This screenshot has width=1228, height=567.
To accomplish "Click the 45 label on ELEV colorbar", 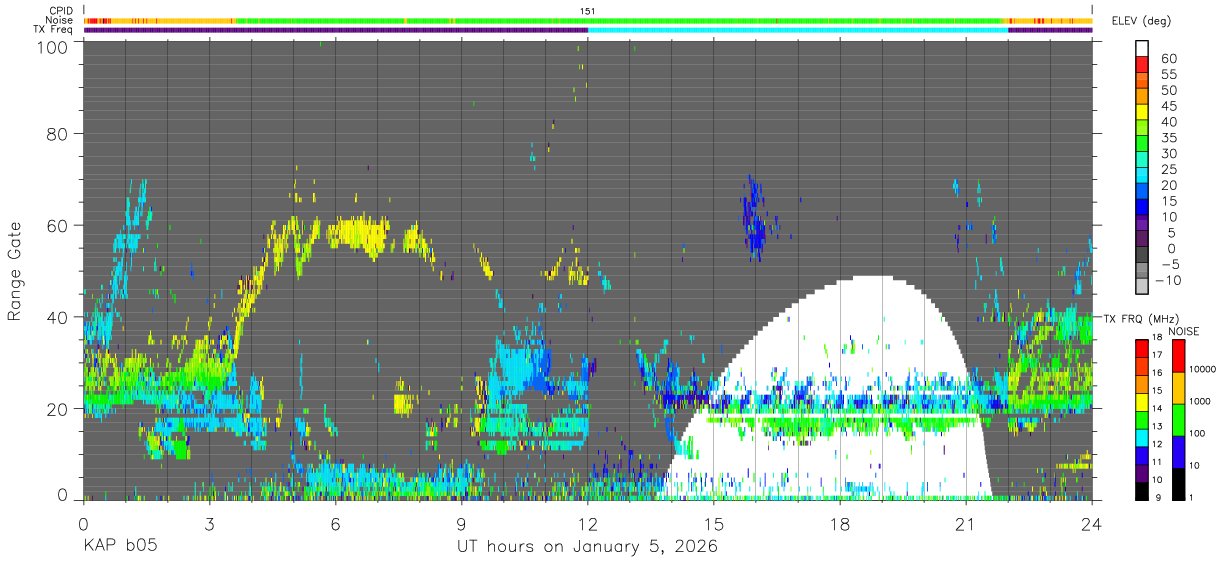I will click(x=1168, y=106).
